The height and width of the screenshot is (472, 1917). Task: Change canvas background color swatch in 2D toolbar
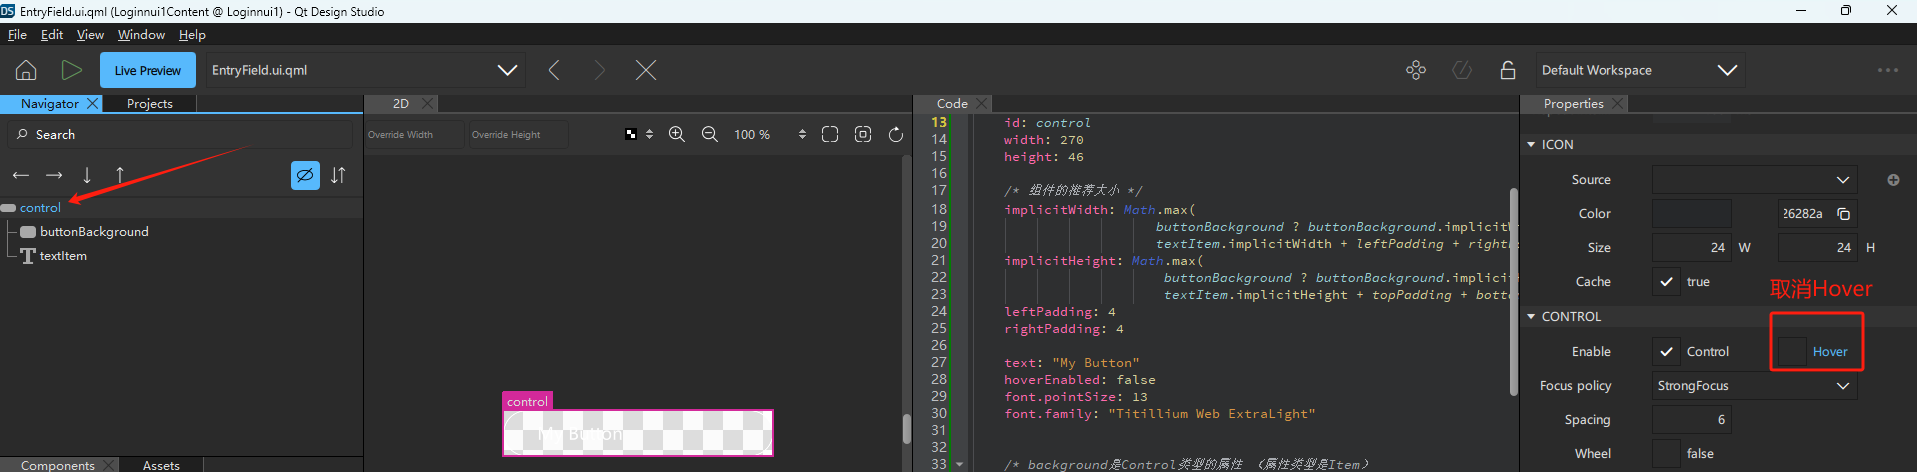click(631, 134)
